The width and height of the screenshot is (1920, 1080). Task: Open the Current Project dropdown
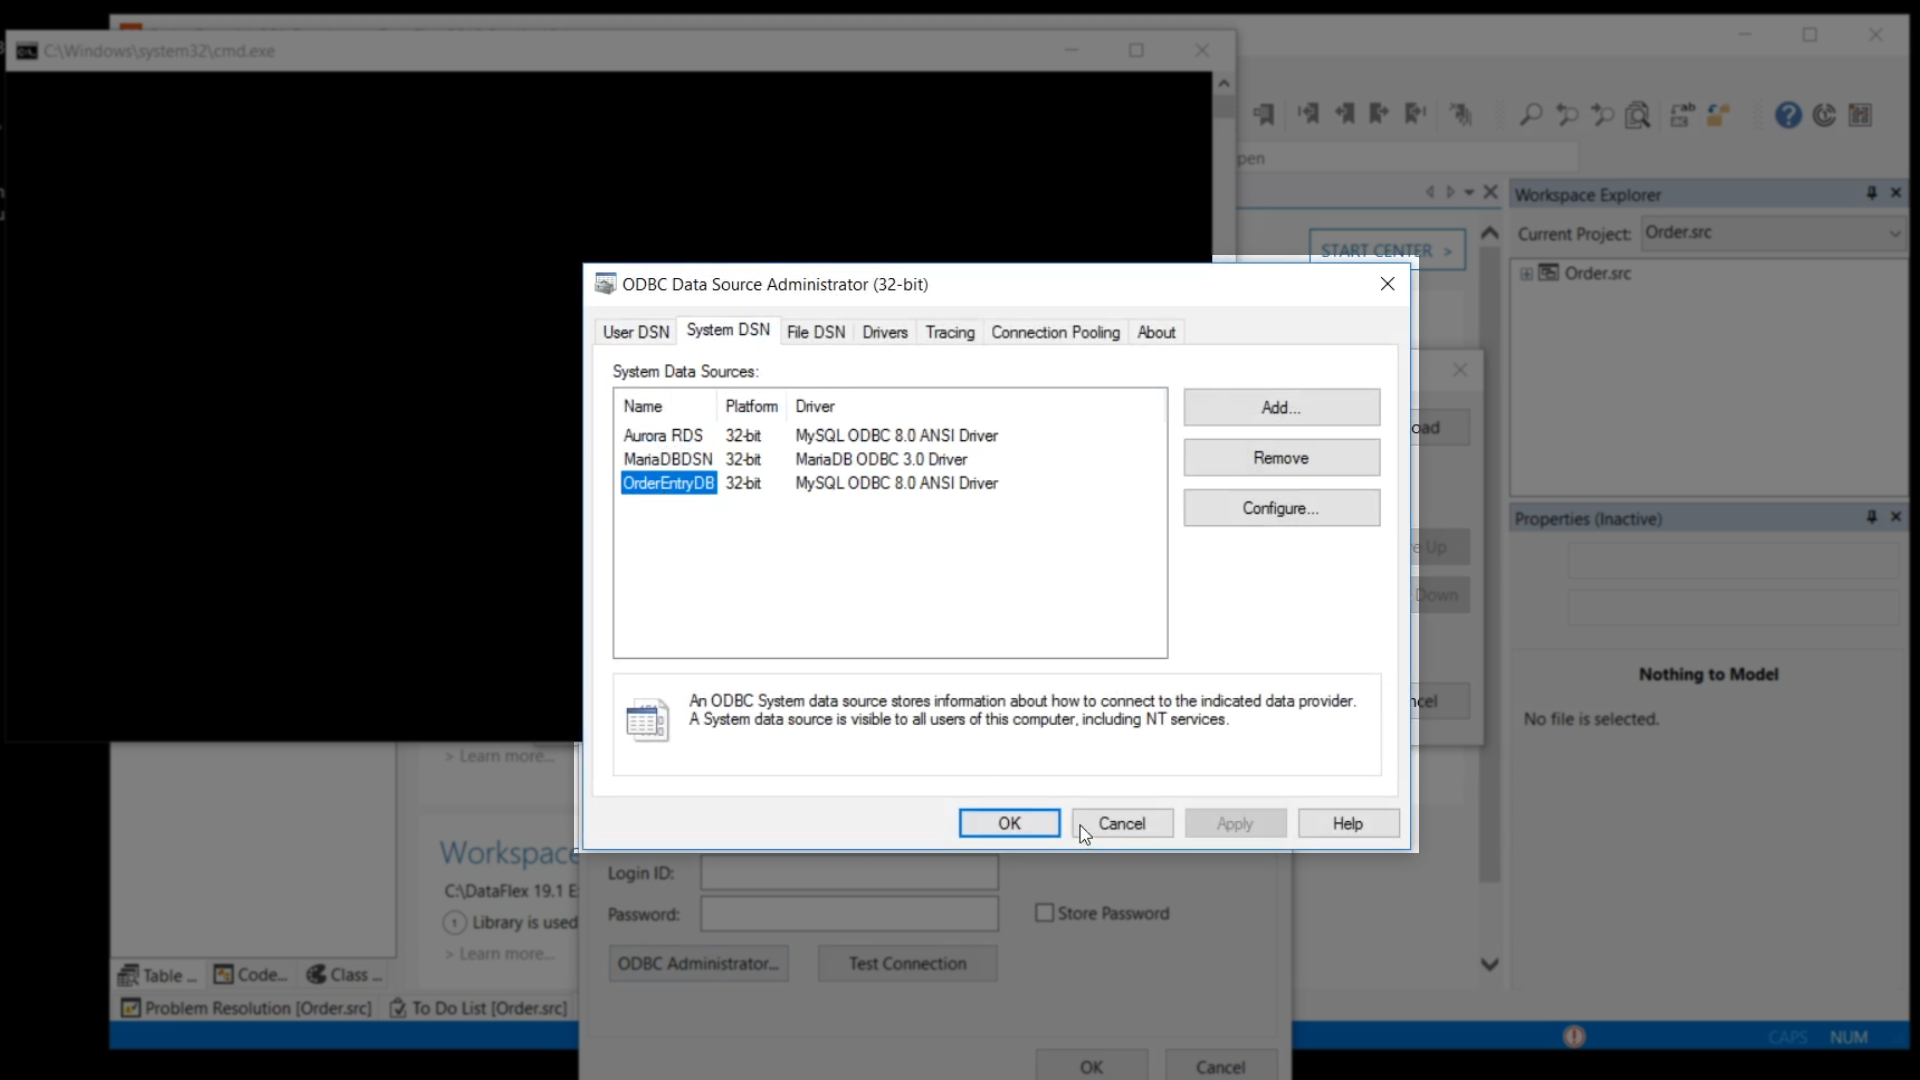pos(1894,233)
